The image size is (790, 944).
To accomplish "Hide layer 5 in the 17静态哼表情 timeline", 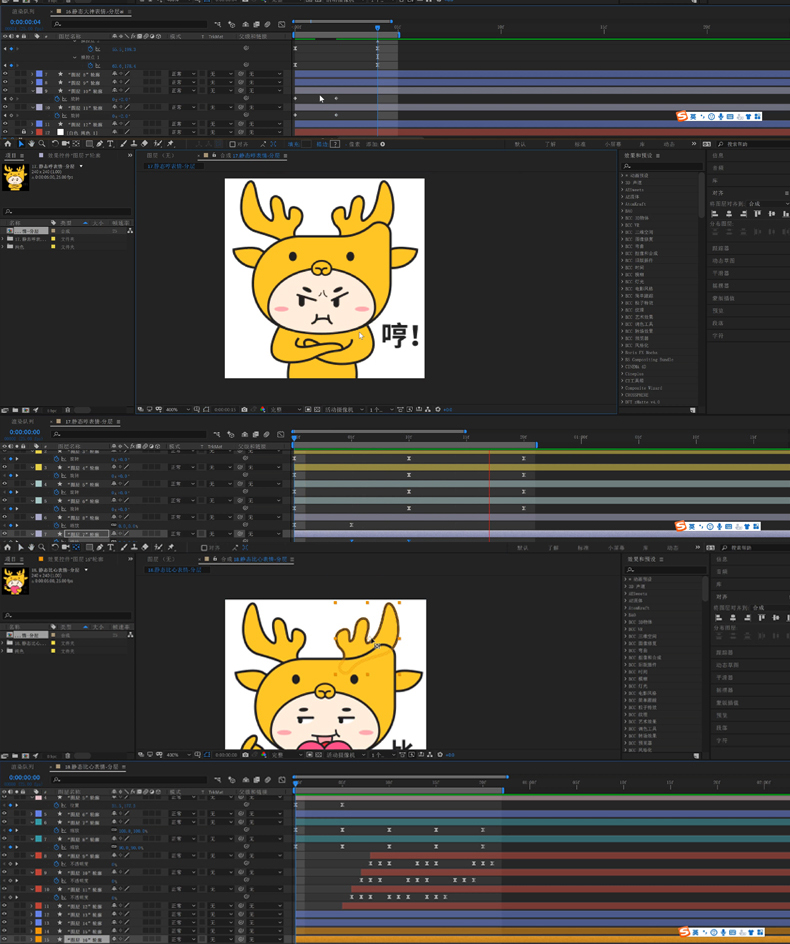I will point(5,500).
